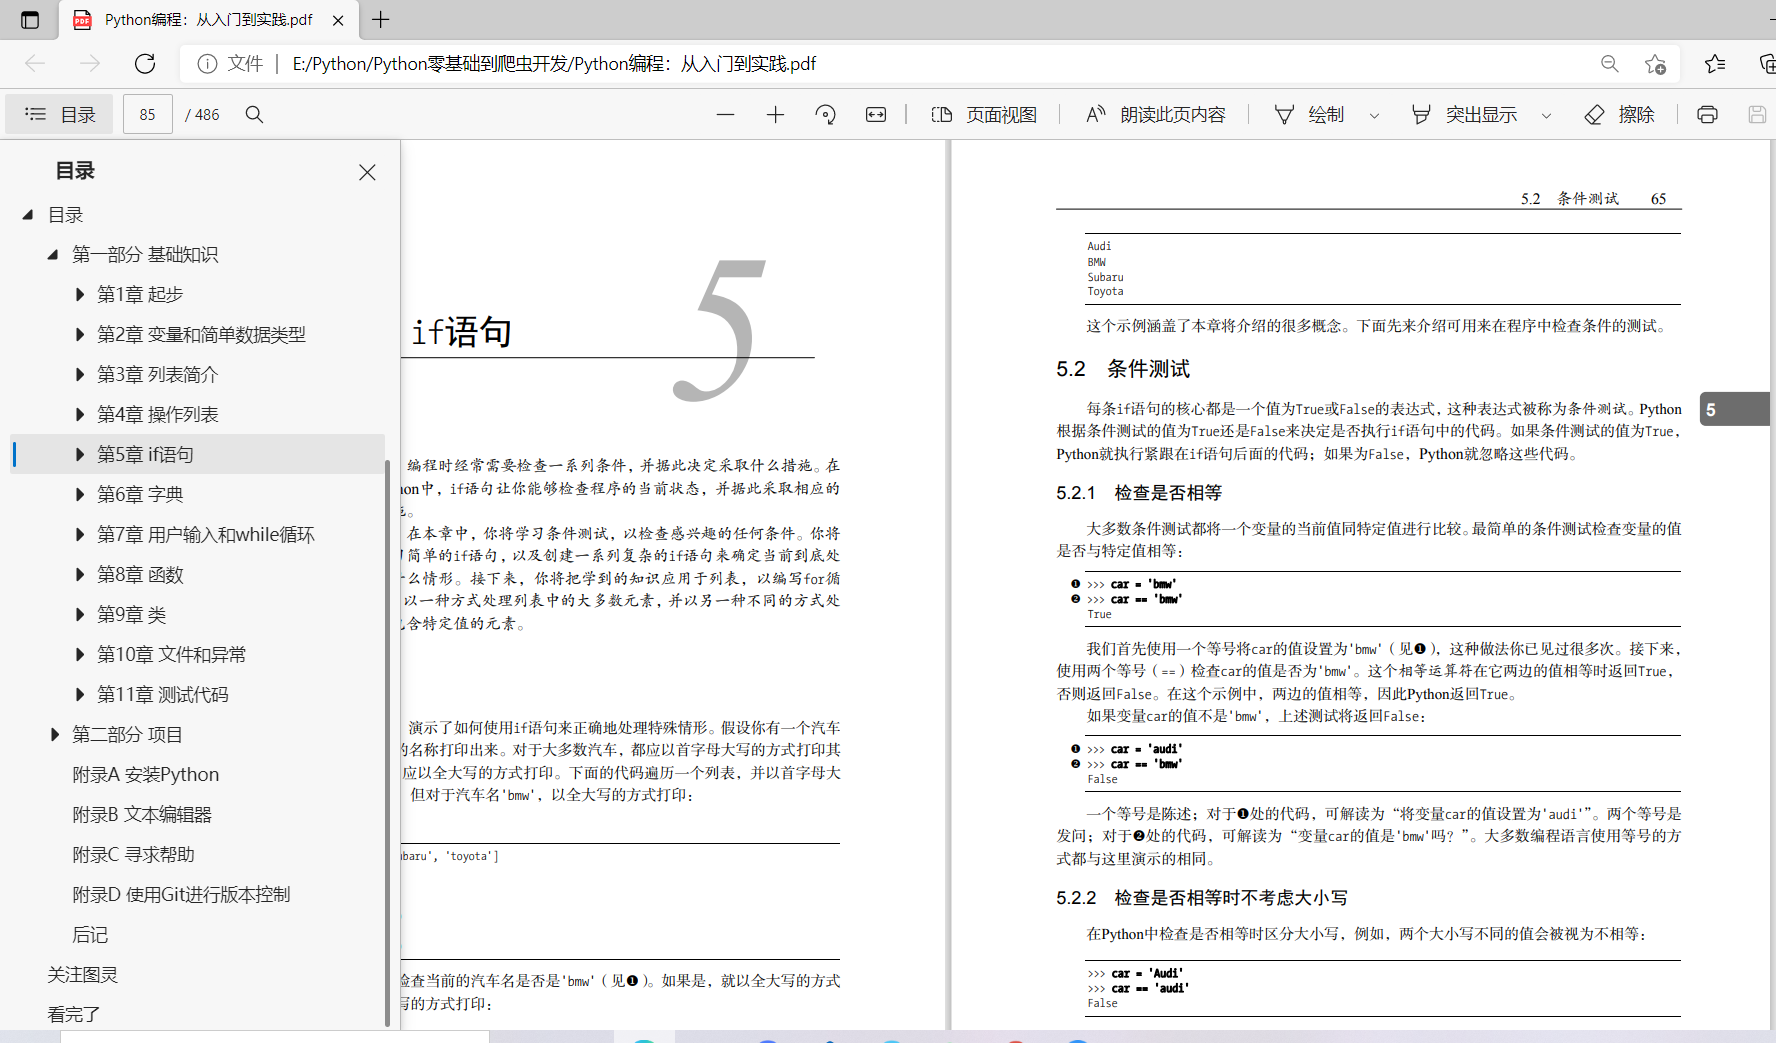Zoom in on the PDF

coord(776,114)
